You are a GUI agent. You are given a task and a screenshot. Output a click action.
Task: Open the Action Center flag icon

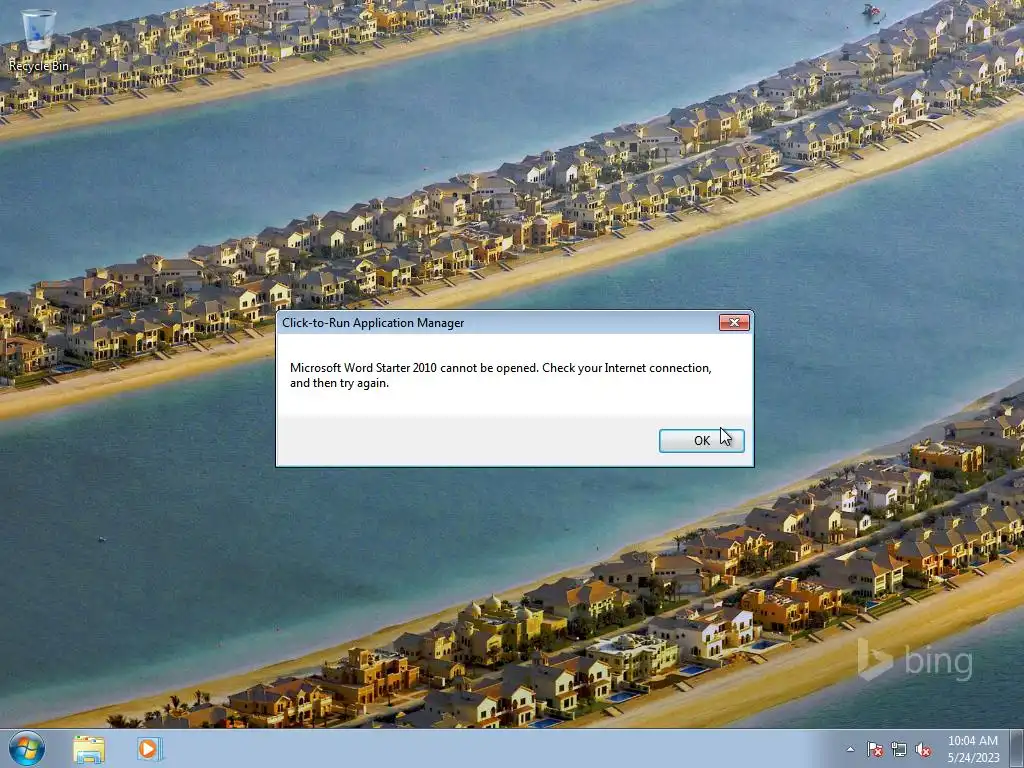click(874, 749)
